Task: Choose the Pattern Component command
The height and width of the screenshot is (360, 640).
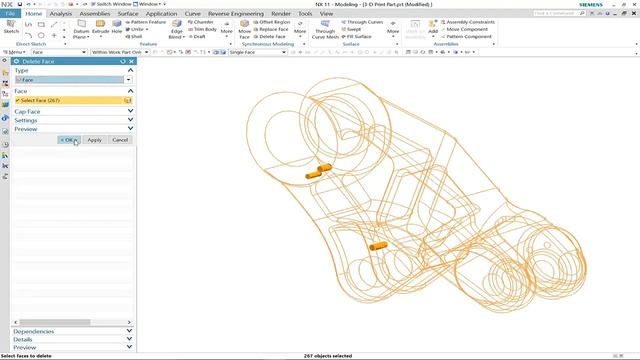Action: tap(466, 36)
